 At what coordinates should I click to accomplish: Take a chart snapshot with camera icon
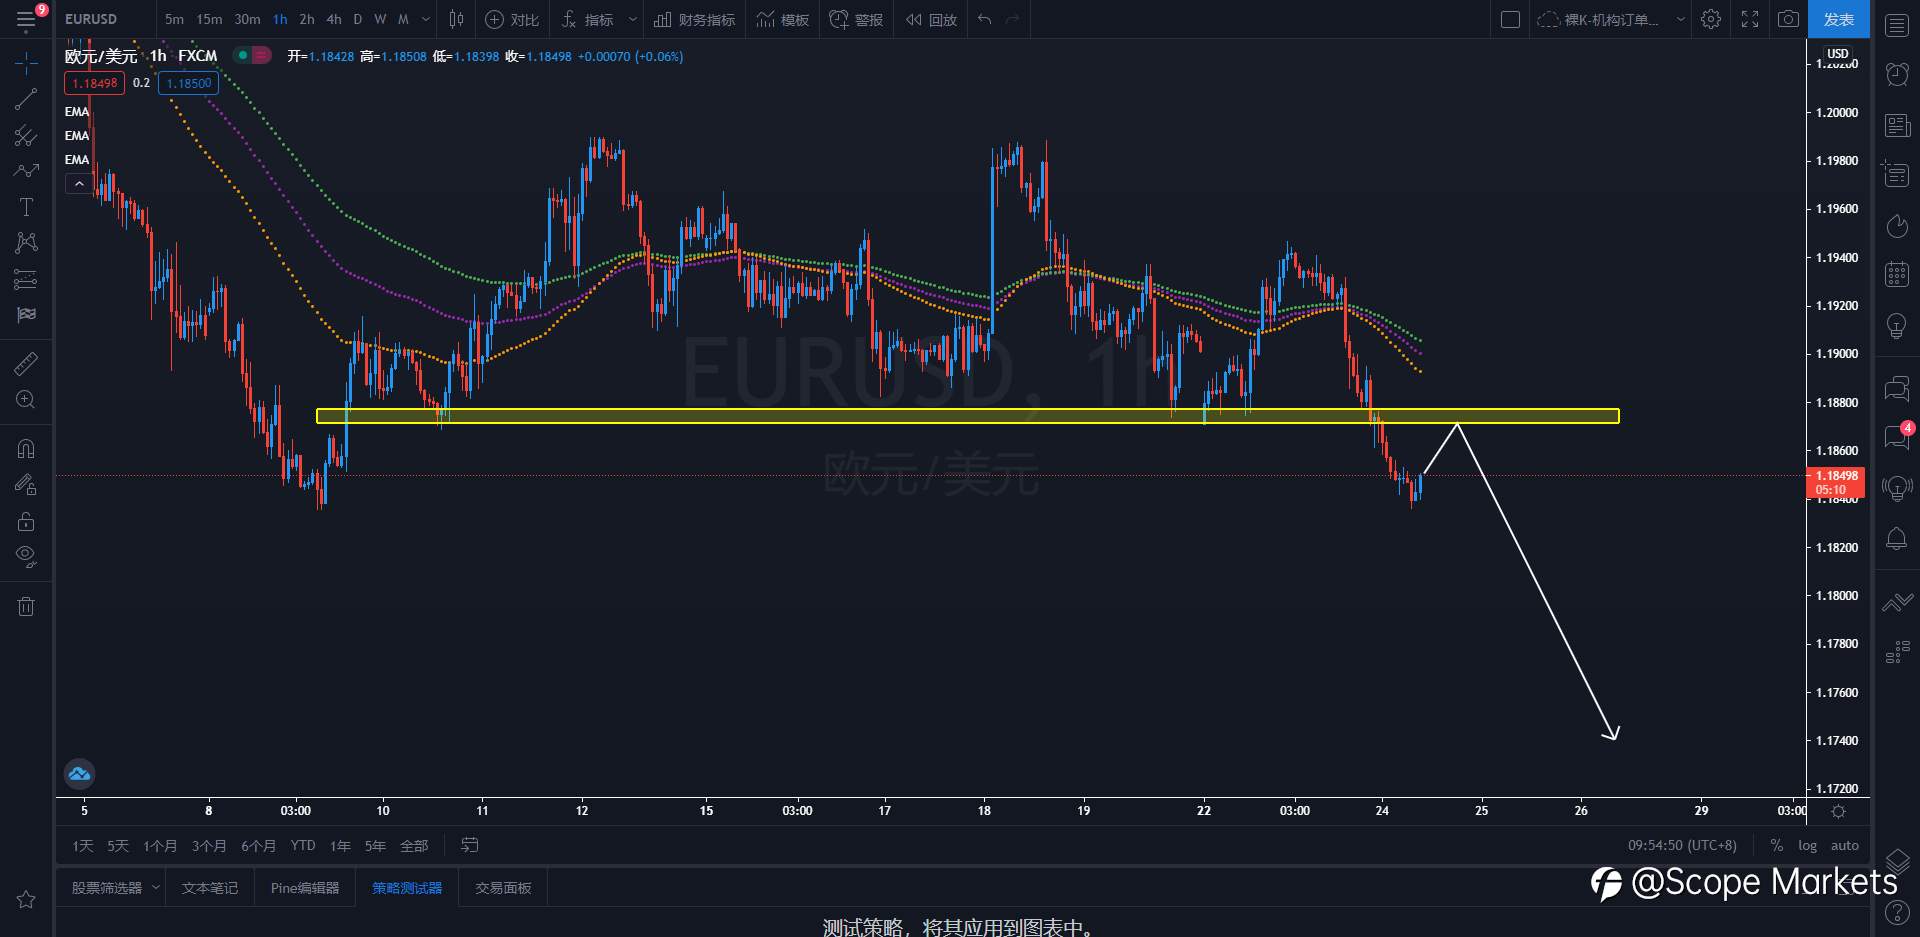coord(1789,19)
